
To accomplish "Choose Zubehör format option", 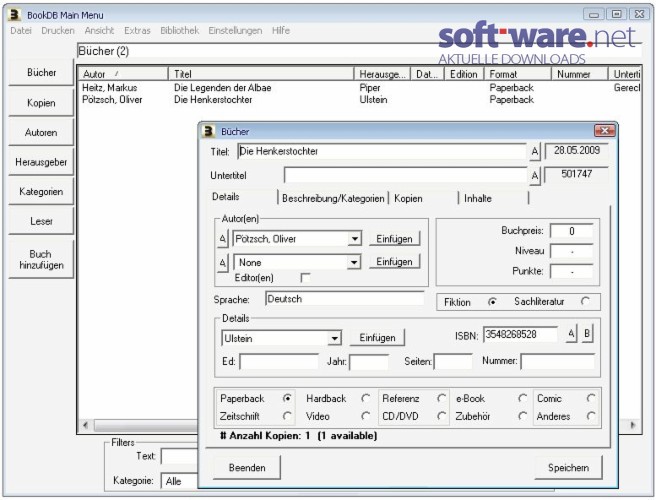I will pos(522,416).
